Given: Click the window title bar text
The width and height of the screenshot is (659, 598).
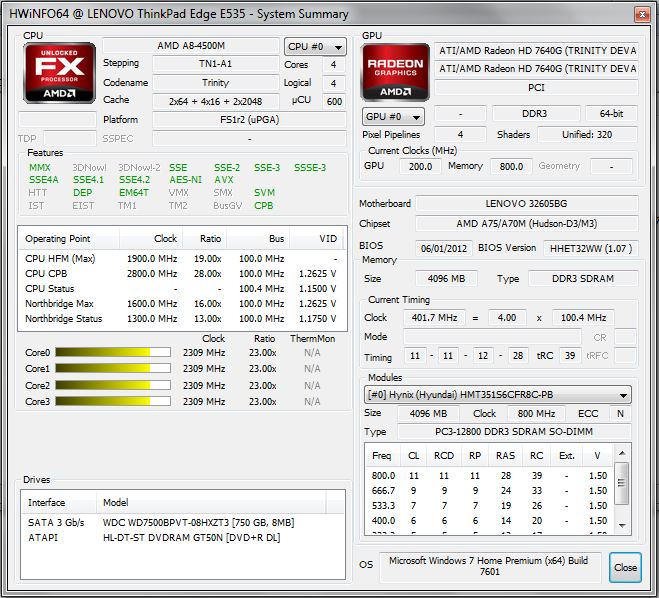Looking at the screenshot, I should pos(179,14).
